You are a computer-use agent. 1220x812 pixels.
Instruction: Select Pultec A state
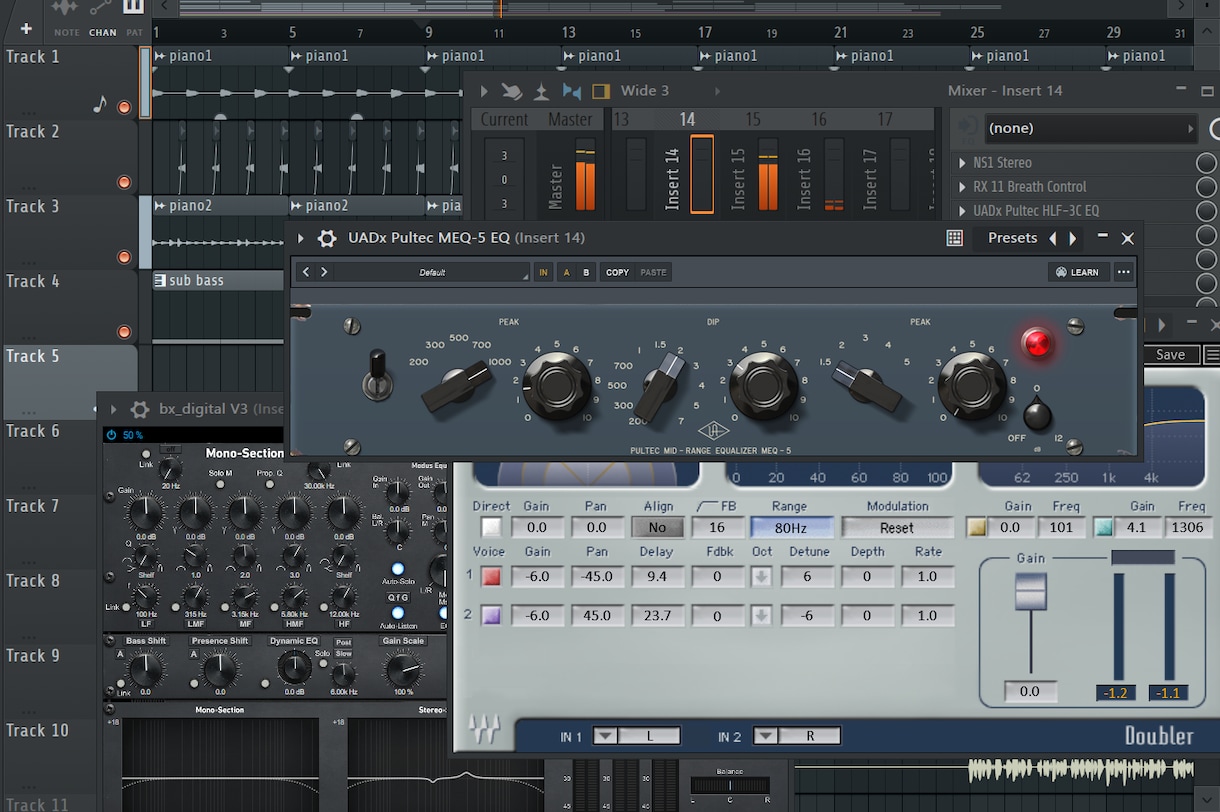pyautogui.click(x=567, y=272)
